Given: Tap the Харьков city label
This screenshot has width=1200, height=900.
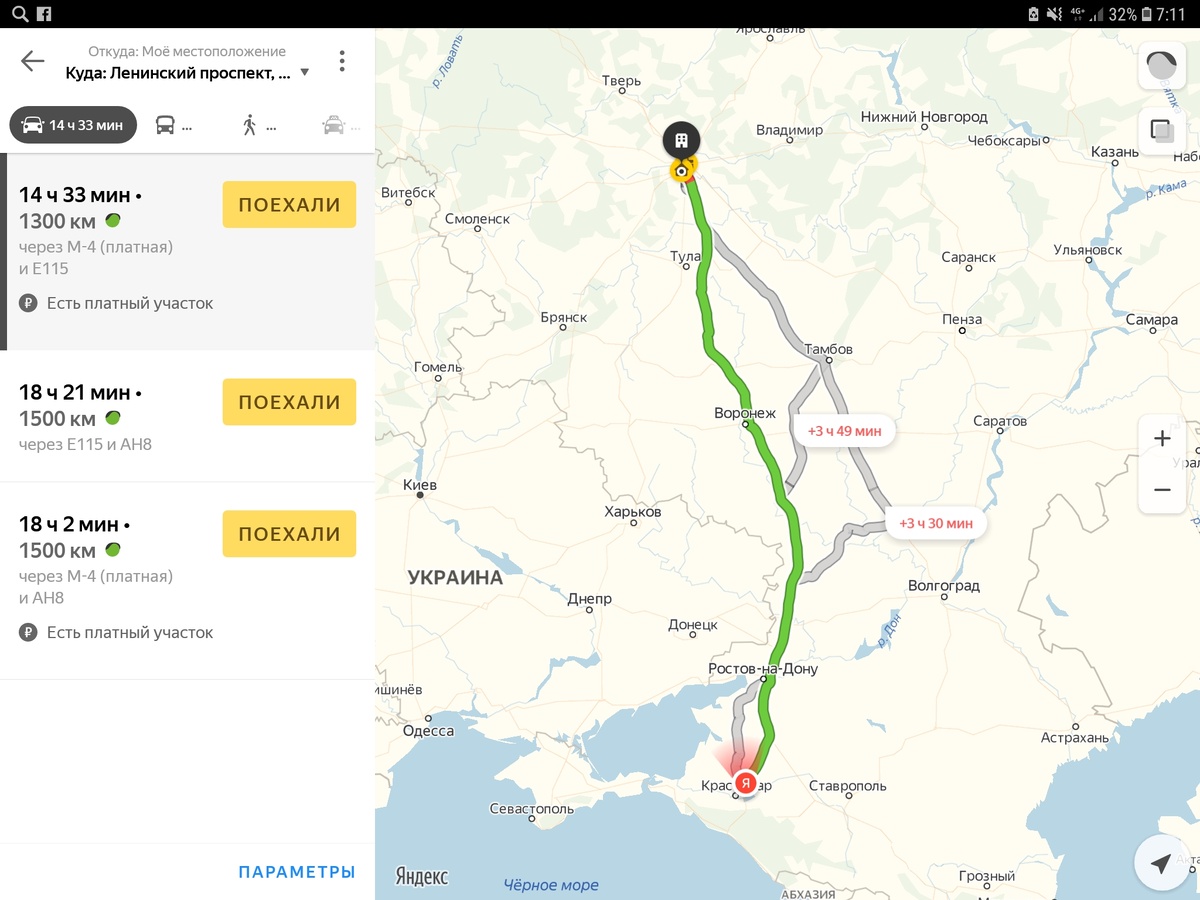Looking at the screenshot, I should click(633, 512).
